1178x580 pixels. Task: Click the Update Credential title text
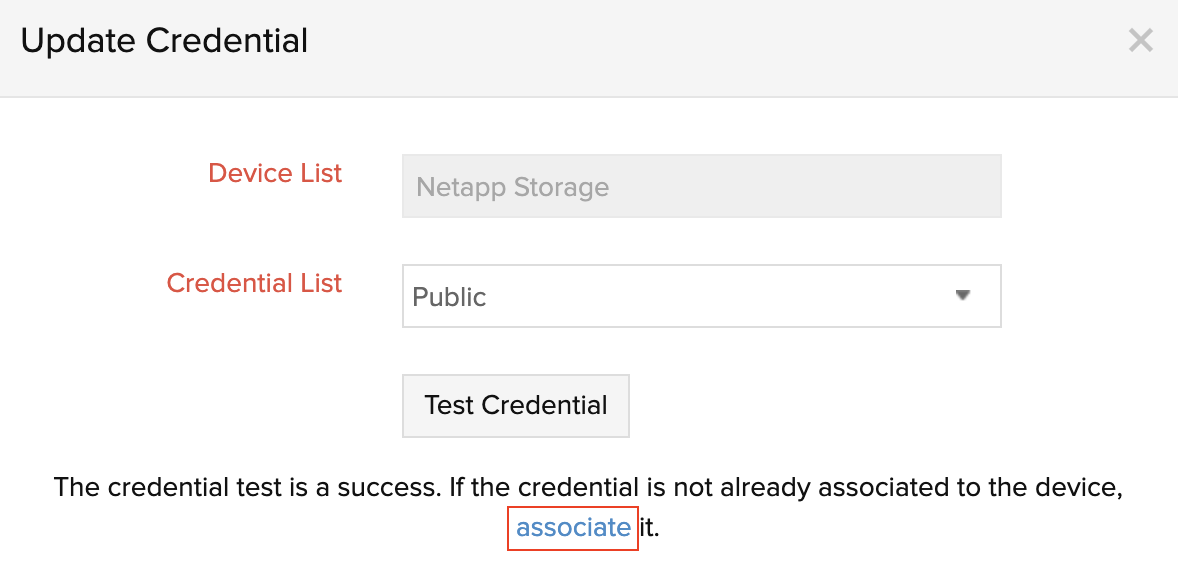[163, 41]
